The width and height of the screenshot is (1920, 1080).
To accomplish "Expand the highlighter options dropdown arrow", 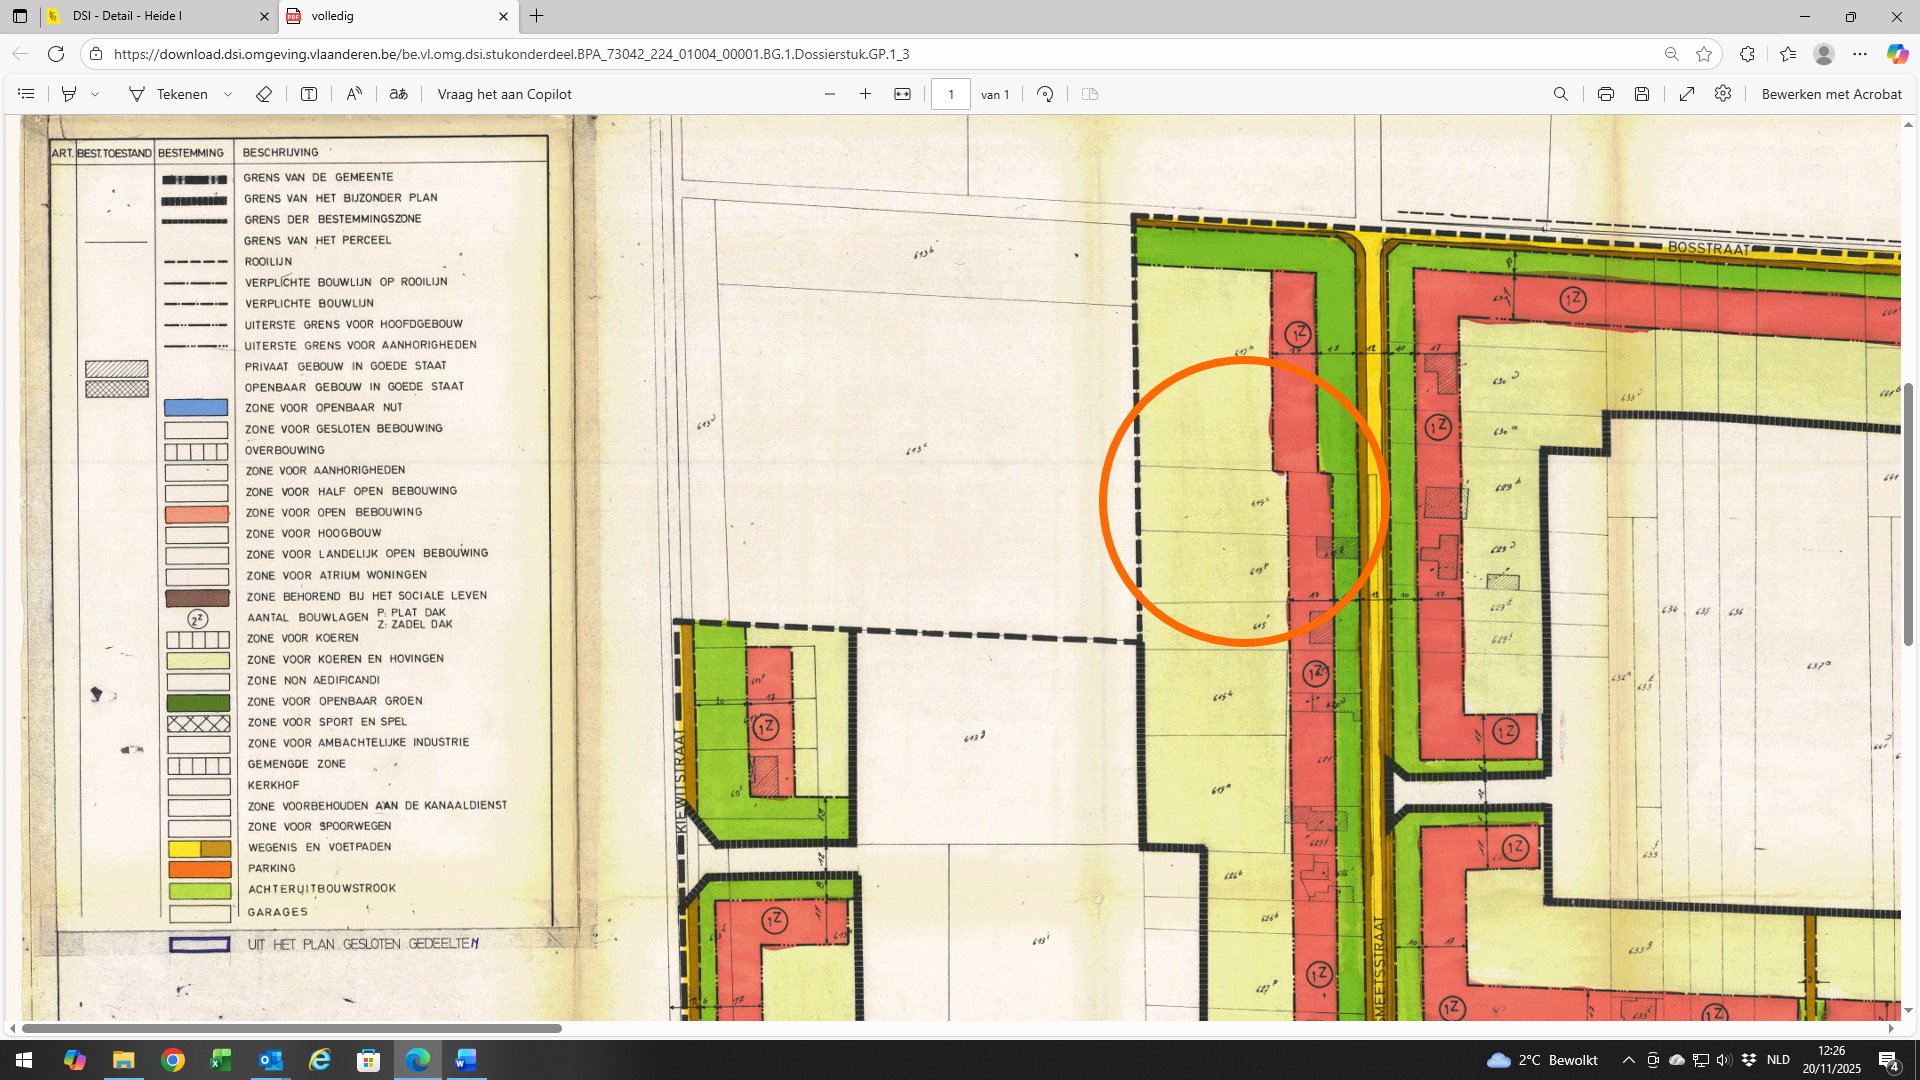I will pos(95,94).
